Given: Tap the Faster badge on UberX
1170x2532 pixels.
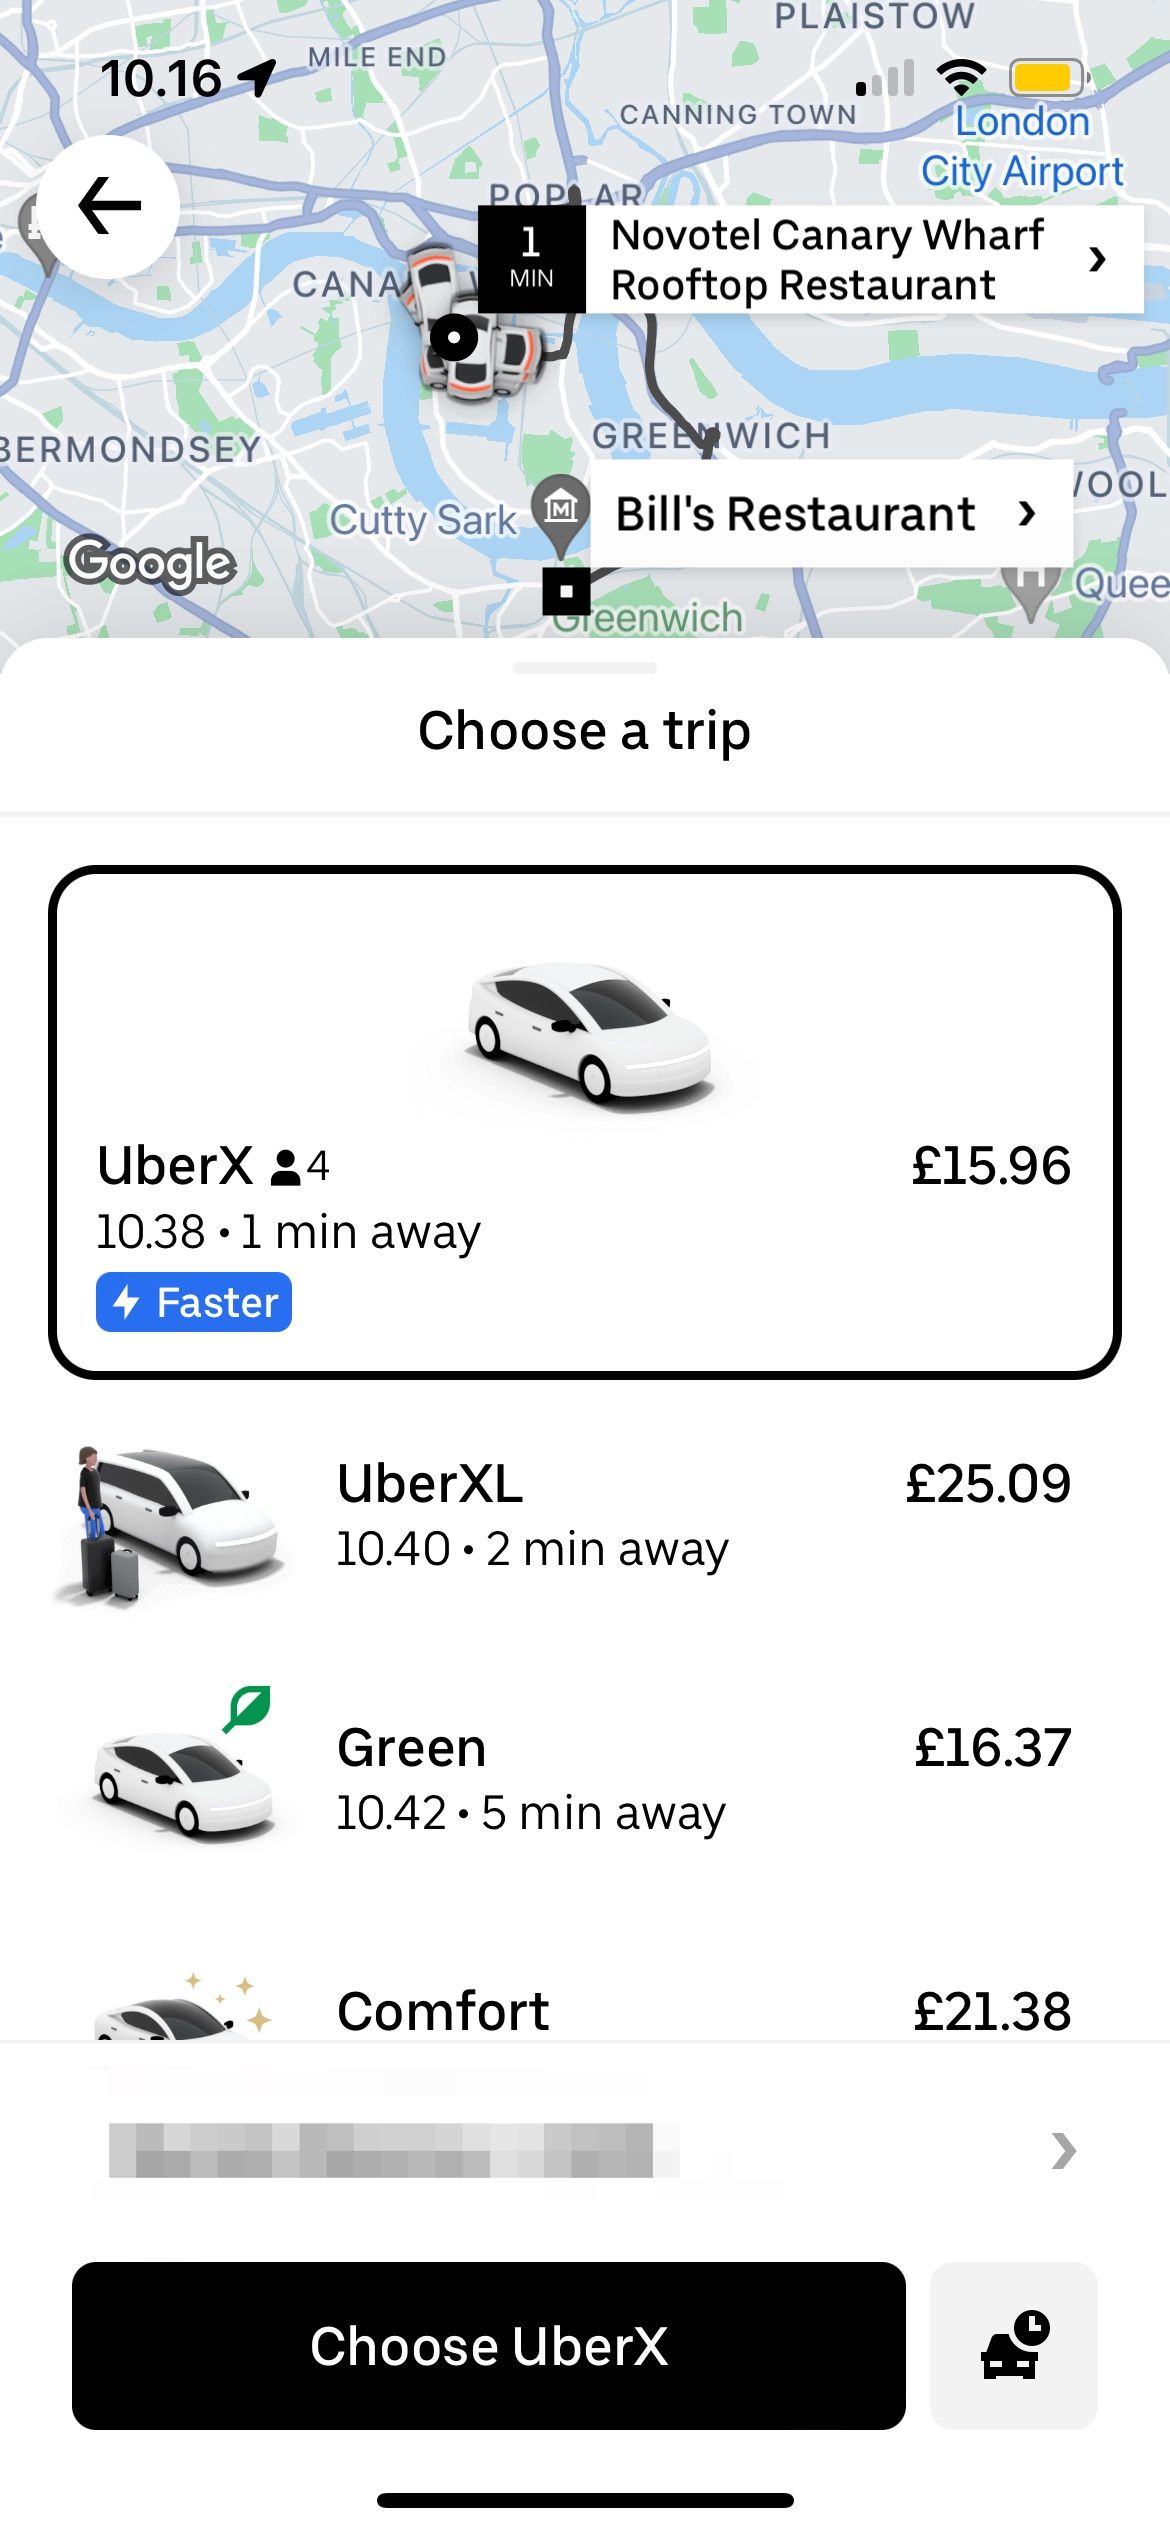Looking at the screenshot, I should pos(194,1302).
